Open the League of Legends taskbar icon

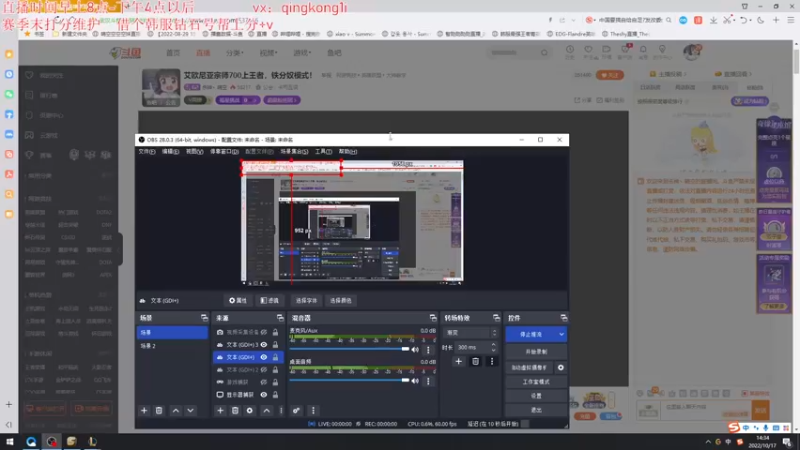click(92, 442)
